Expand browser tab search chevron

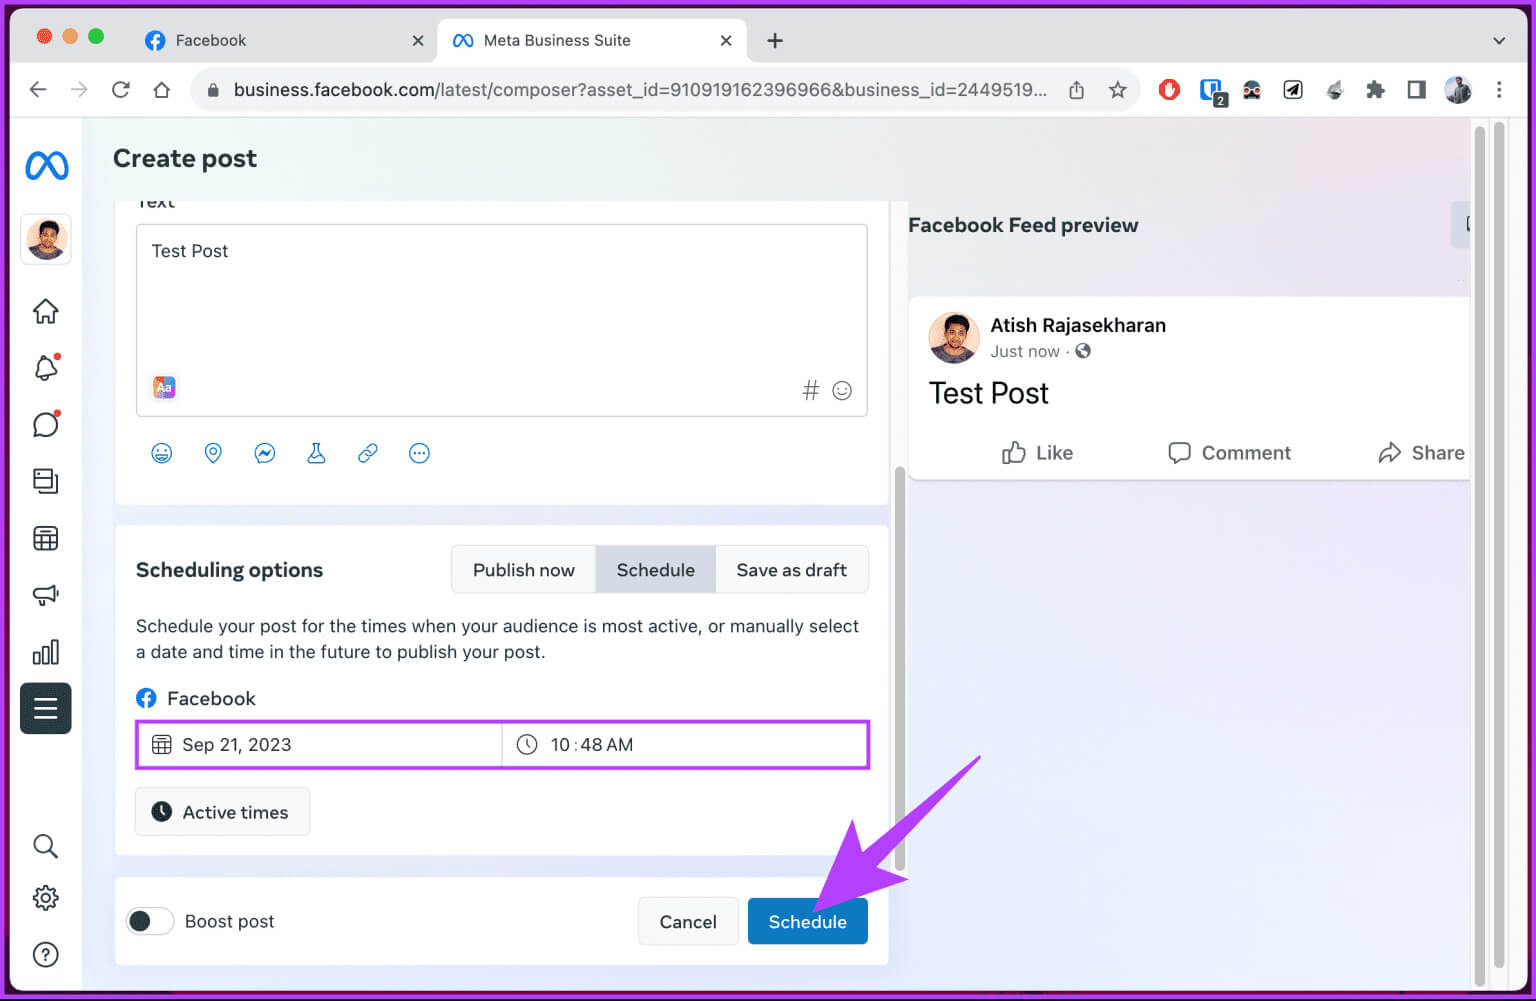point(1499,41)
